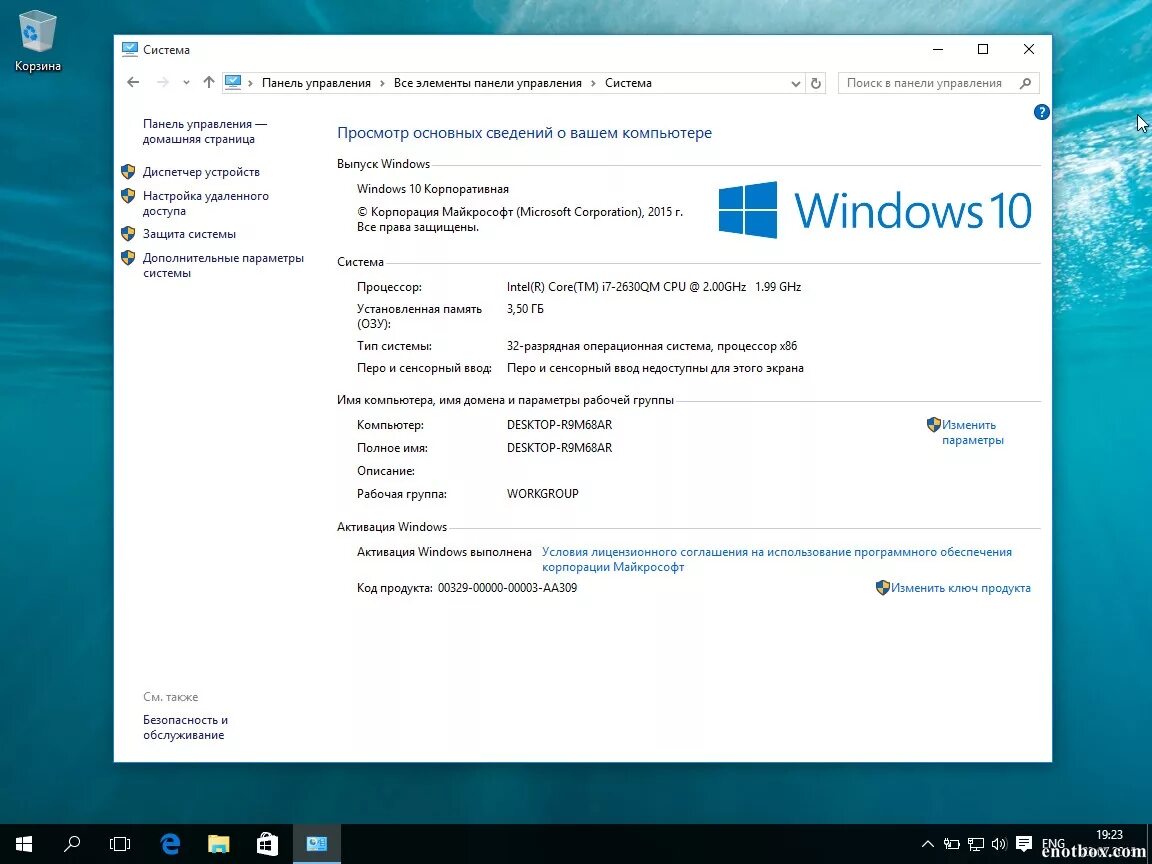Click the 'WORKGROUP' workgroup value
The height and width of the screenshot is (864, 1152).
(x=543, y=494)
